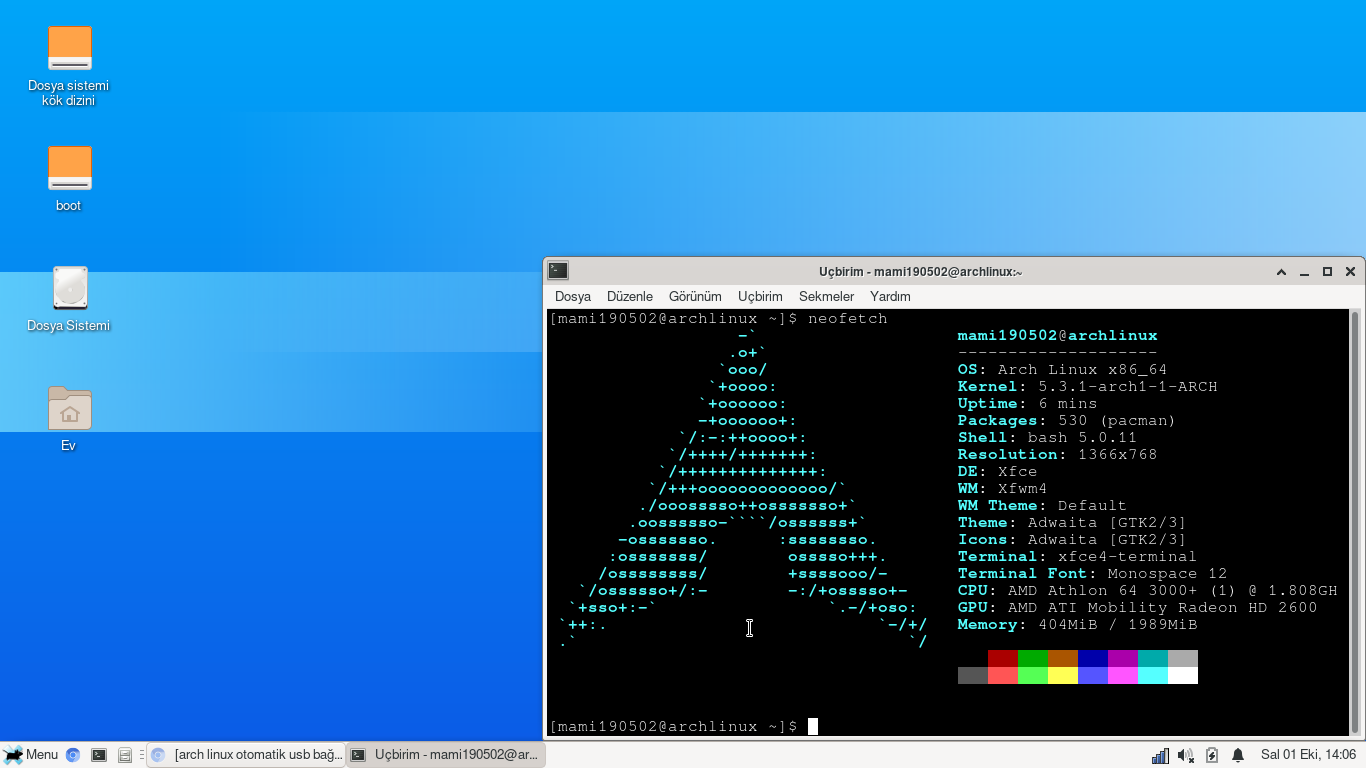Open the network signal tray icon

1160,755
